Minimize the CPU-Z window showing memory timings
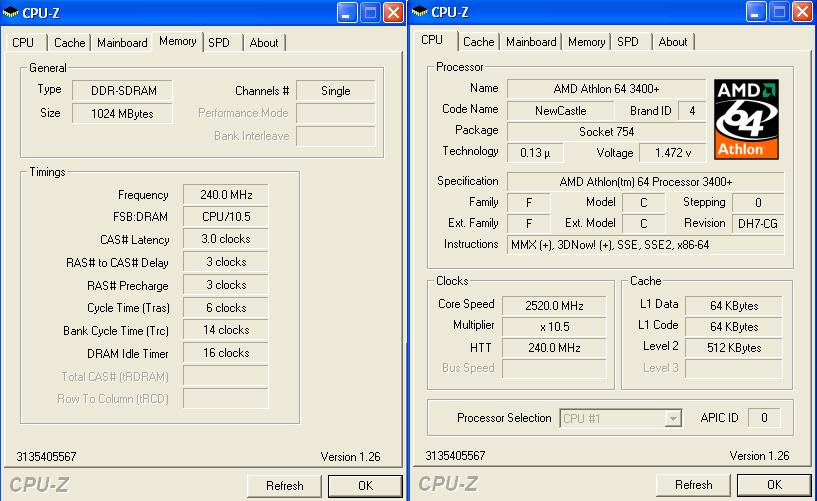This screenshot has width=817, height=501. 347,13
